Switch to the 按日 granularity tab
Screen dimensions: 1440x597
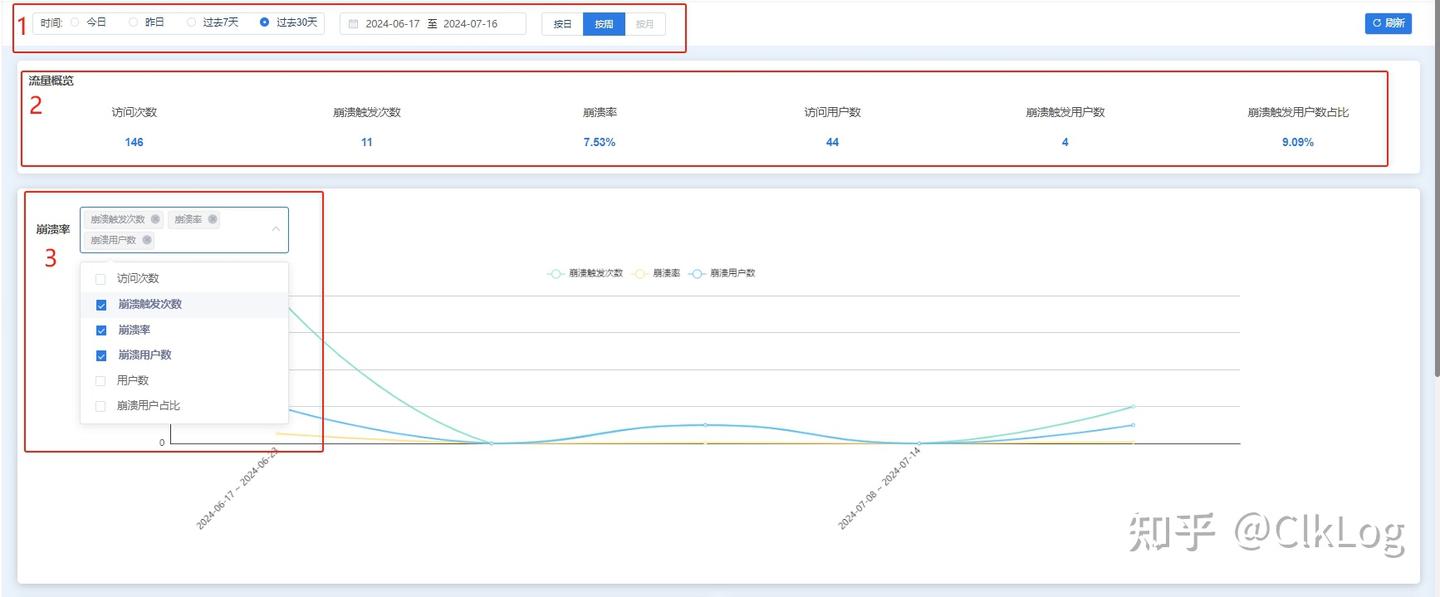click(561, 23)
